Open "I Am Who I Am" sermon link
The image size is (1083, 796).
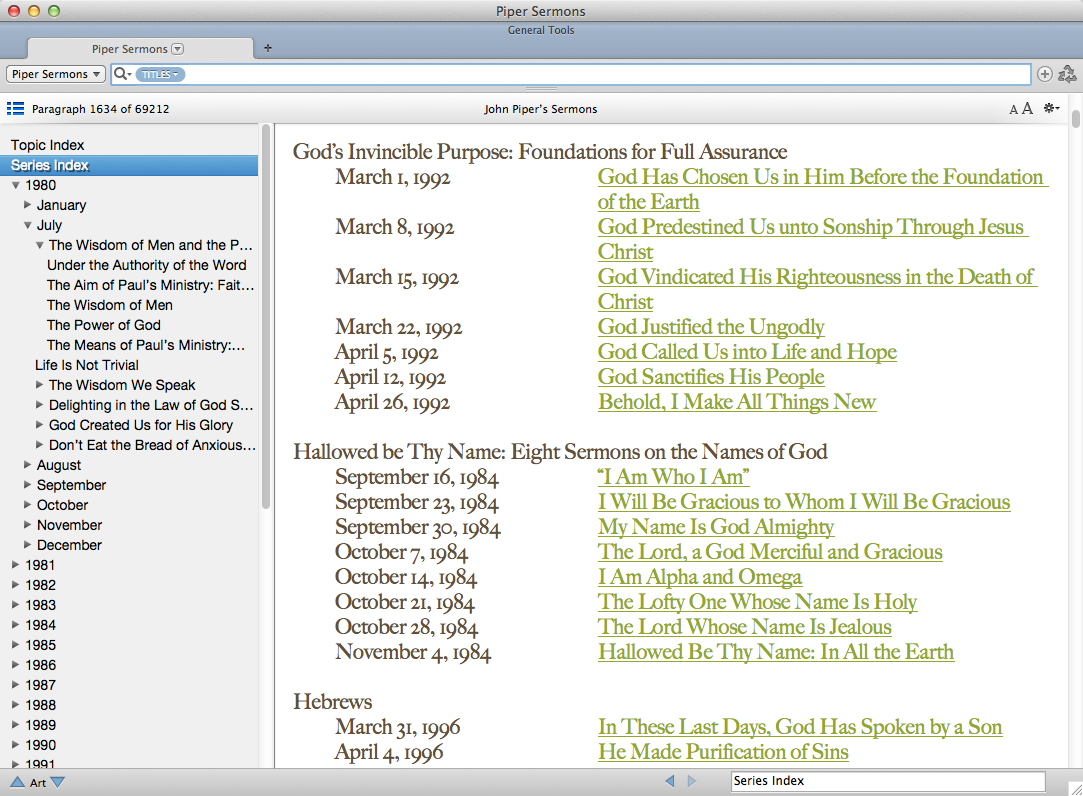tap(673, 477)
